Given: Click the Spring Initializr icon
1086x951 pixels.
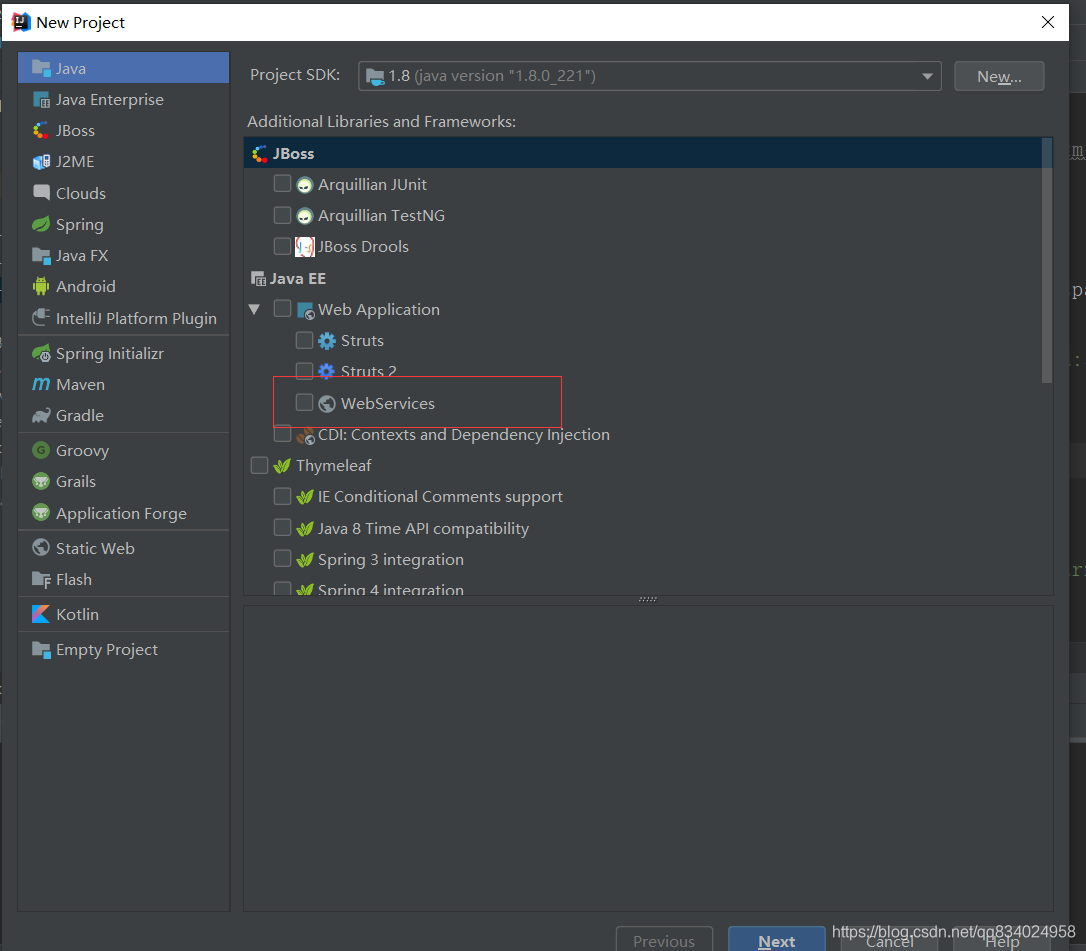Looking at the screenshot, I should pyautogui.click(x=42, y=353).
